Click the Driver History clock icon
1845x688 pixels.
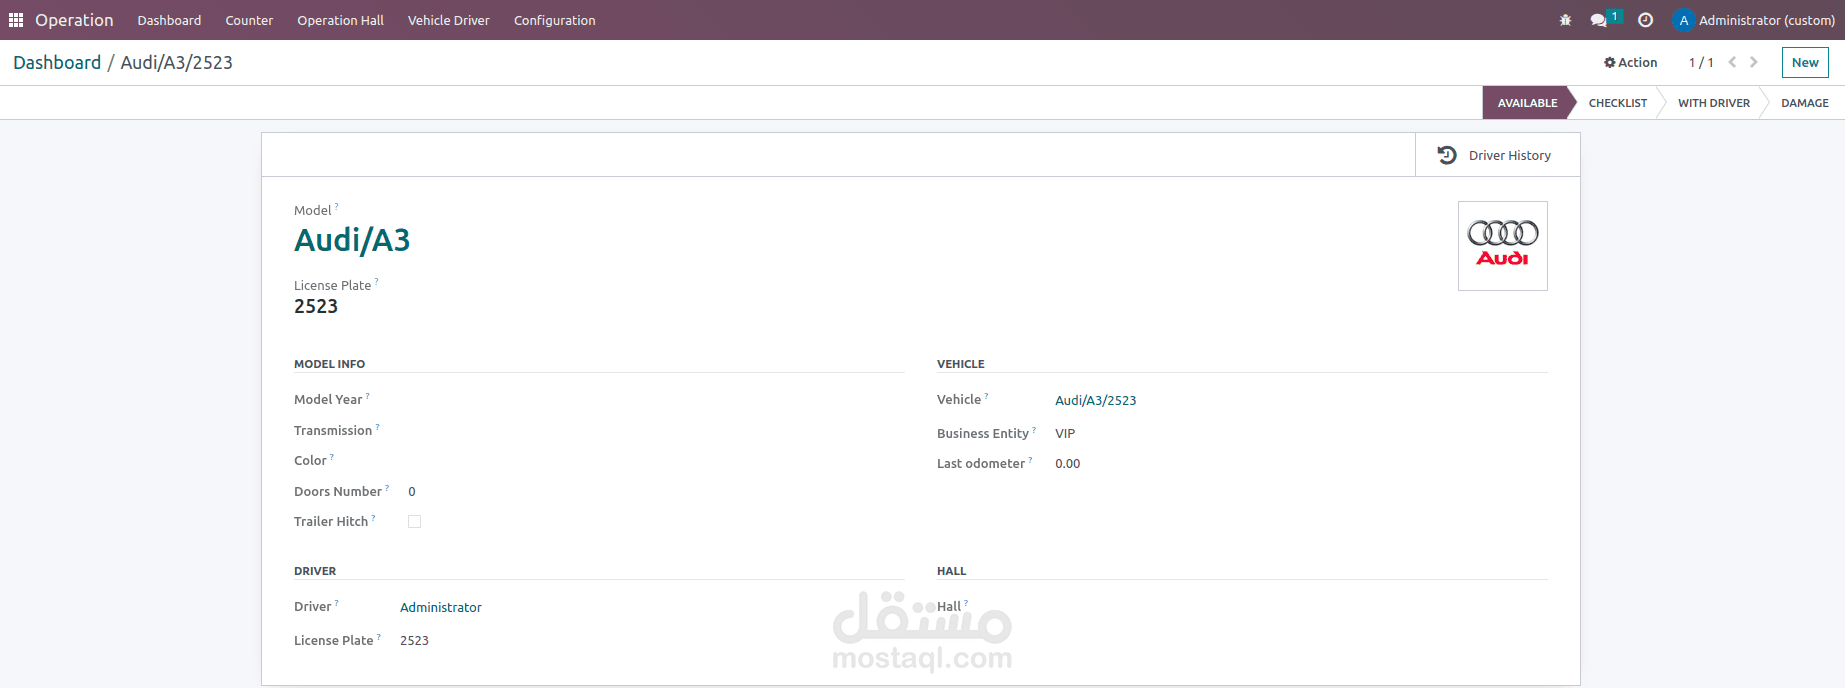tap(1447, 155)
